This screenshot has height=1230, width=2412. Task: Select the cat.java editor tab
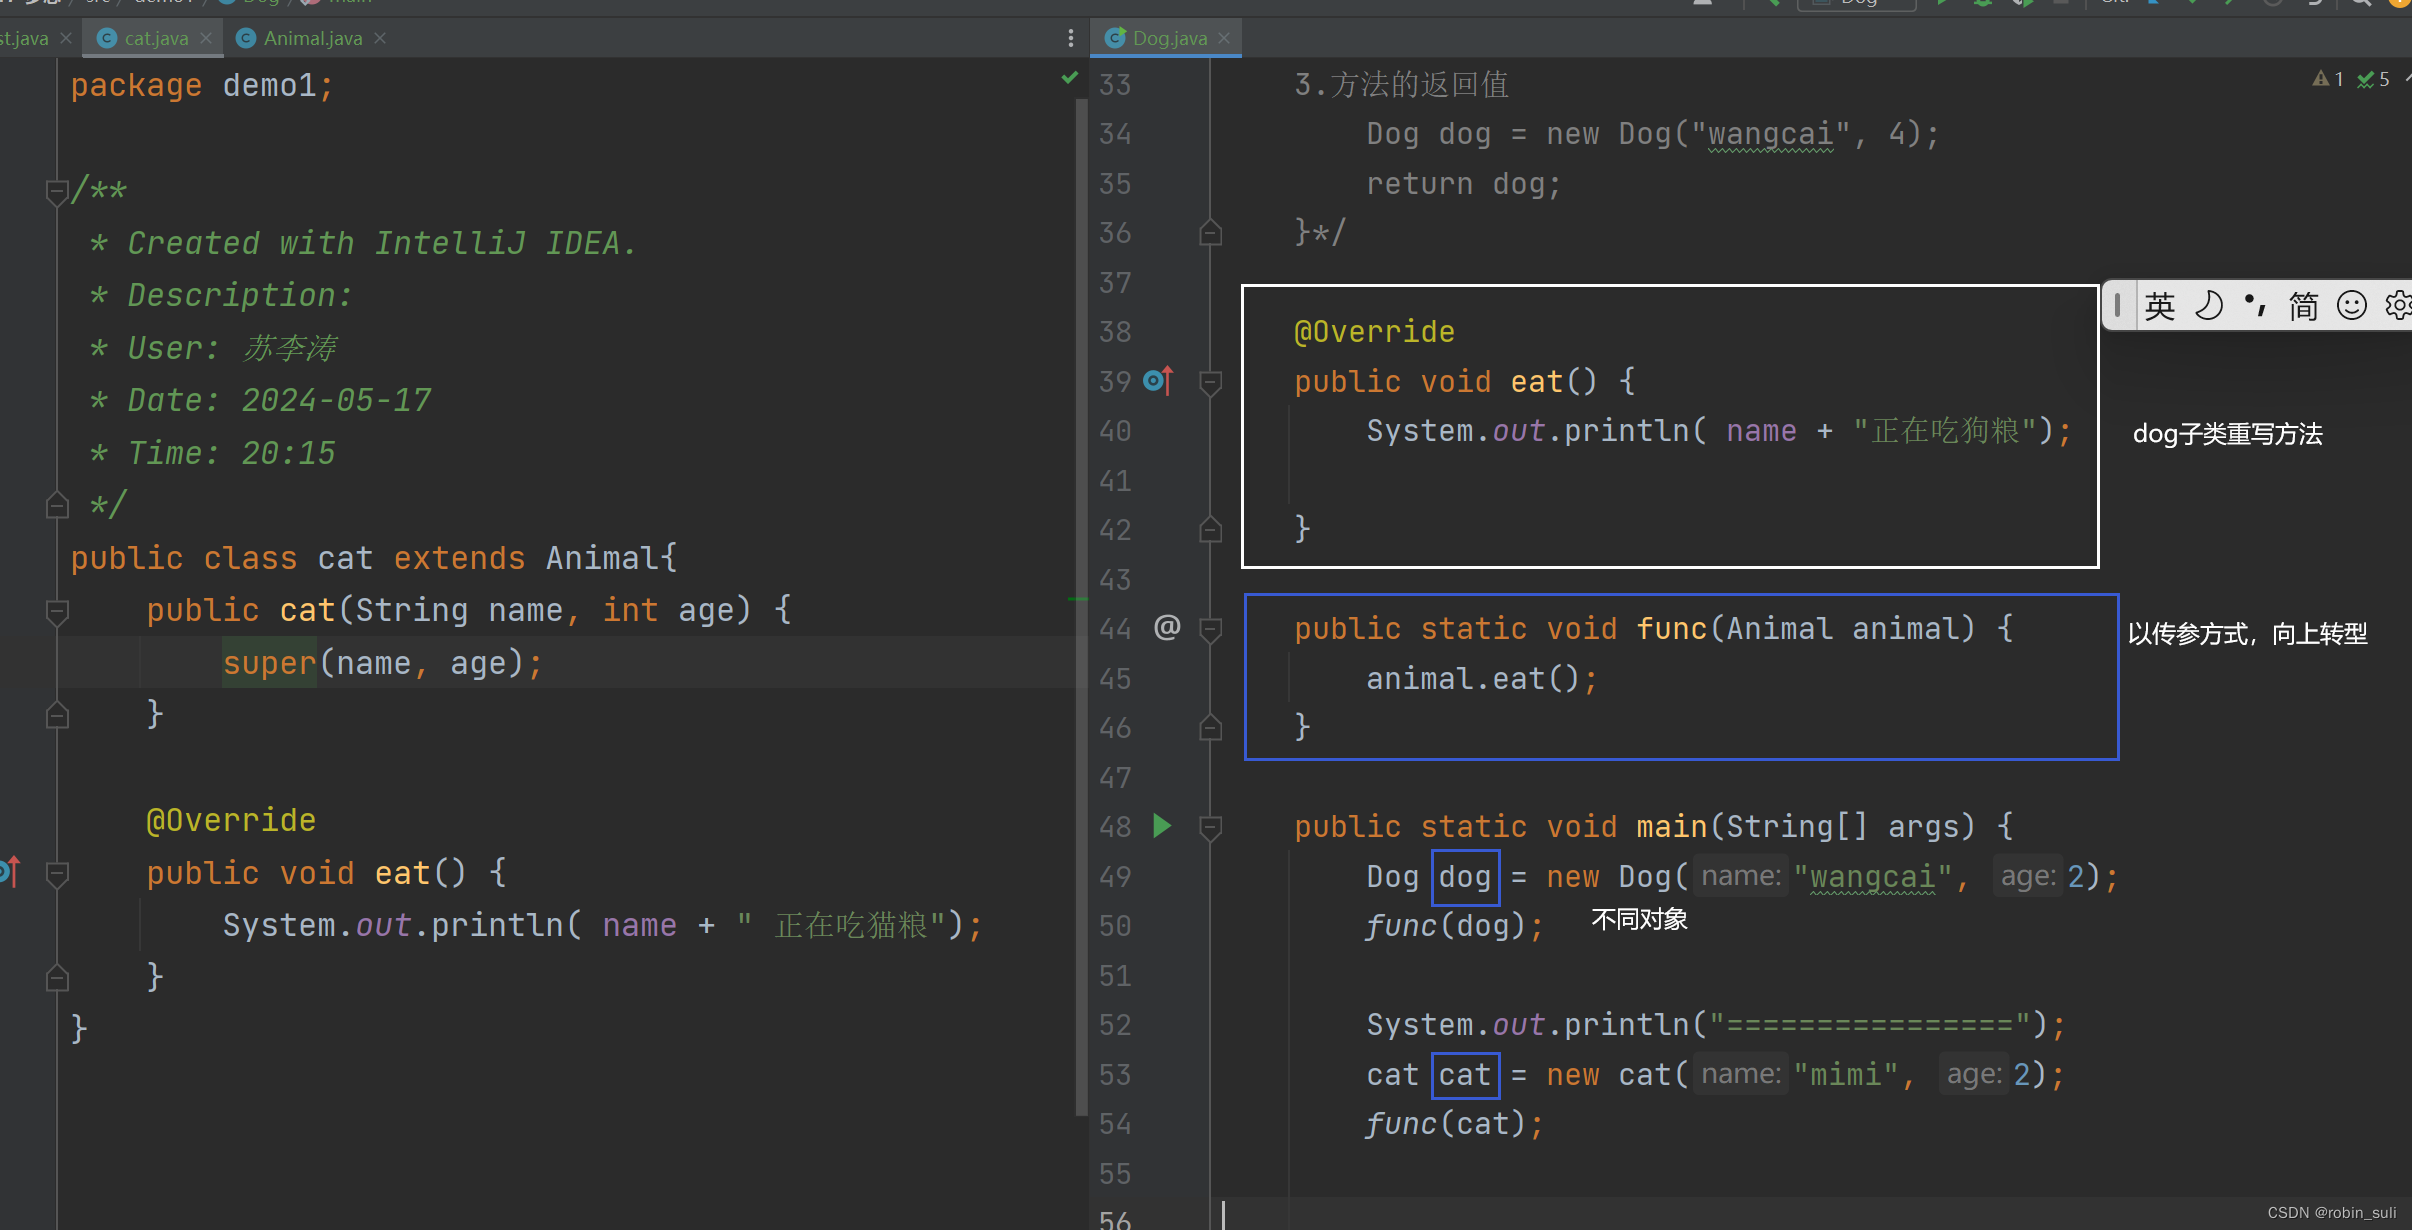155,38
